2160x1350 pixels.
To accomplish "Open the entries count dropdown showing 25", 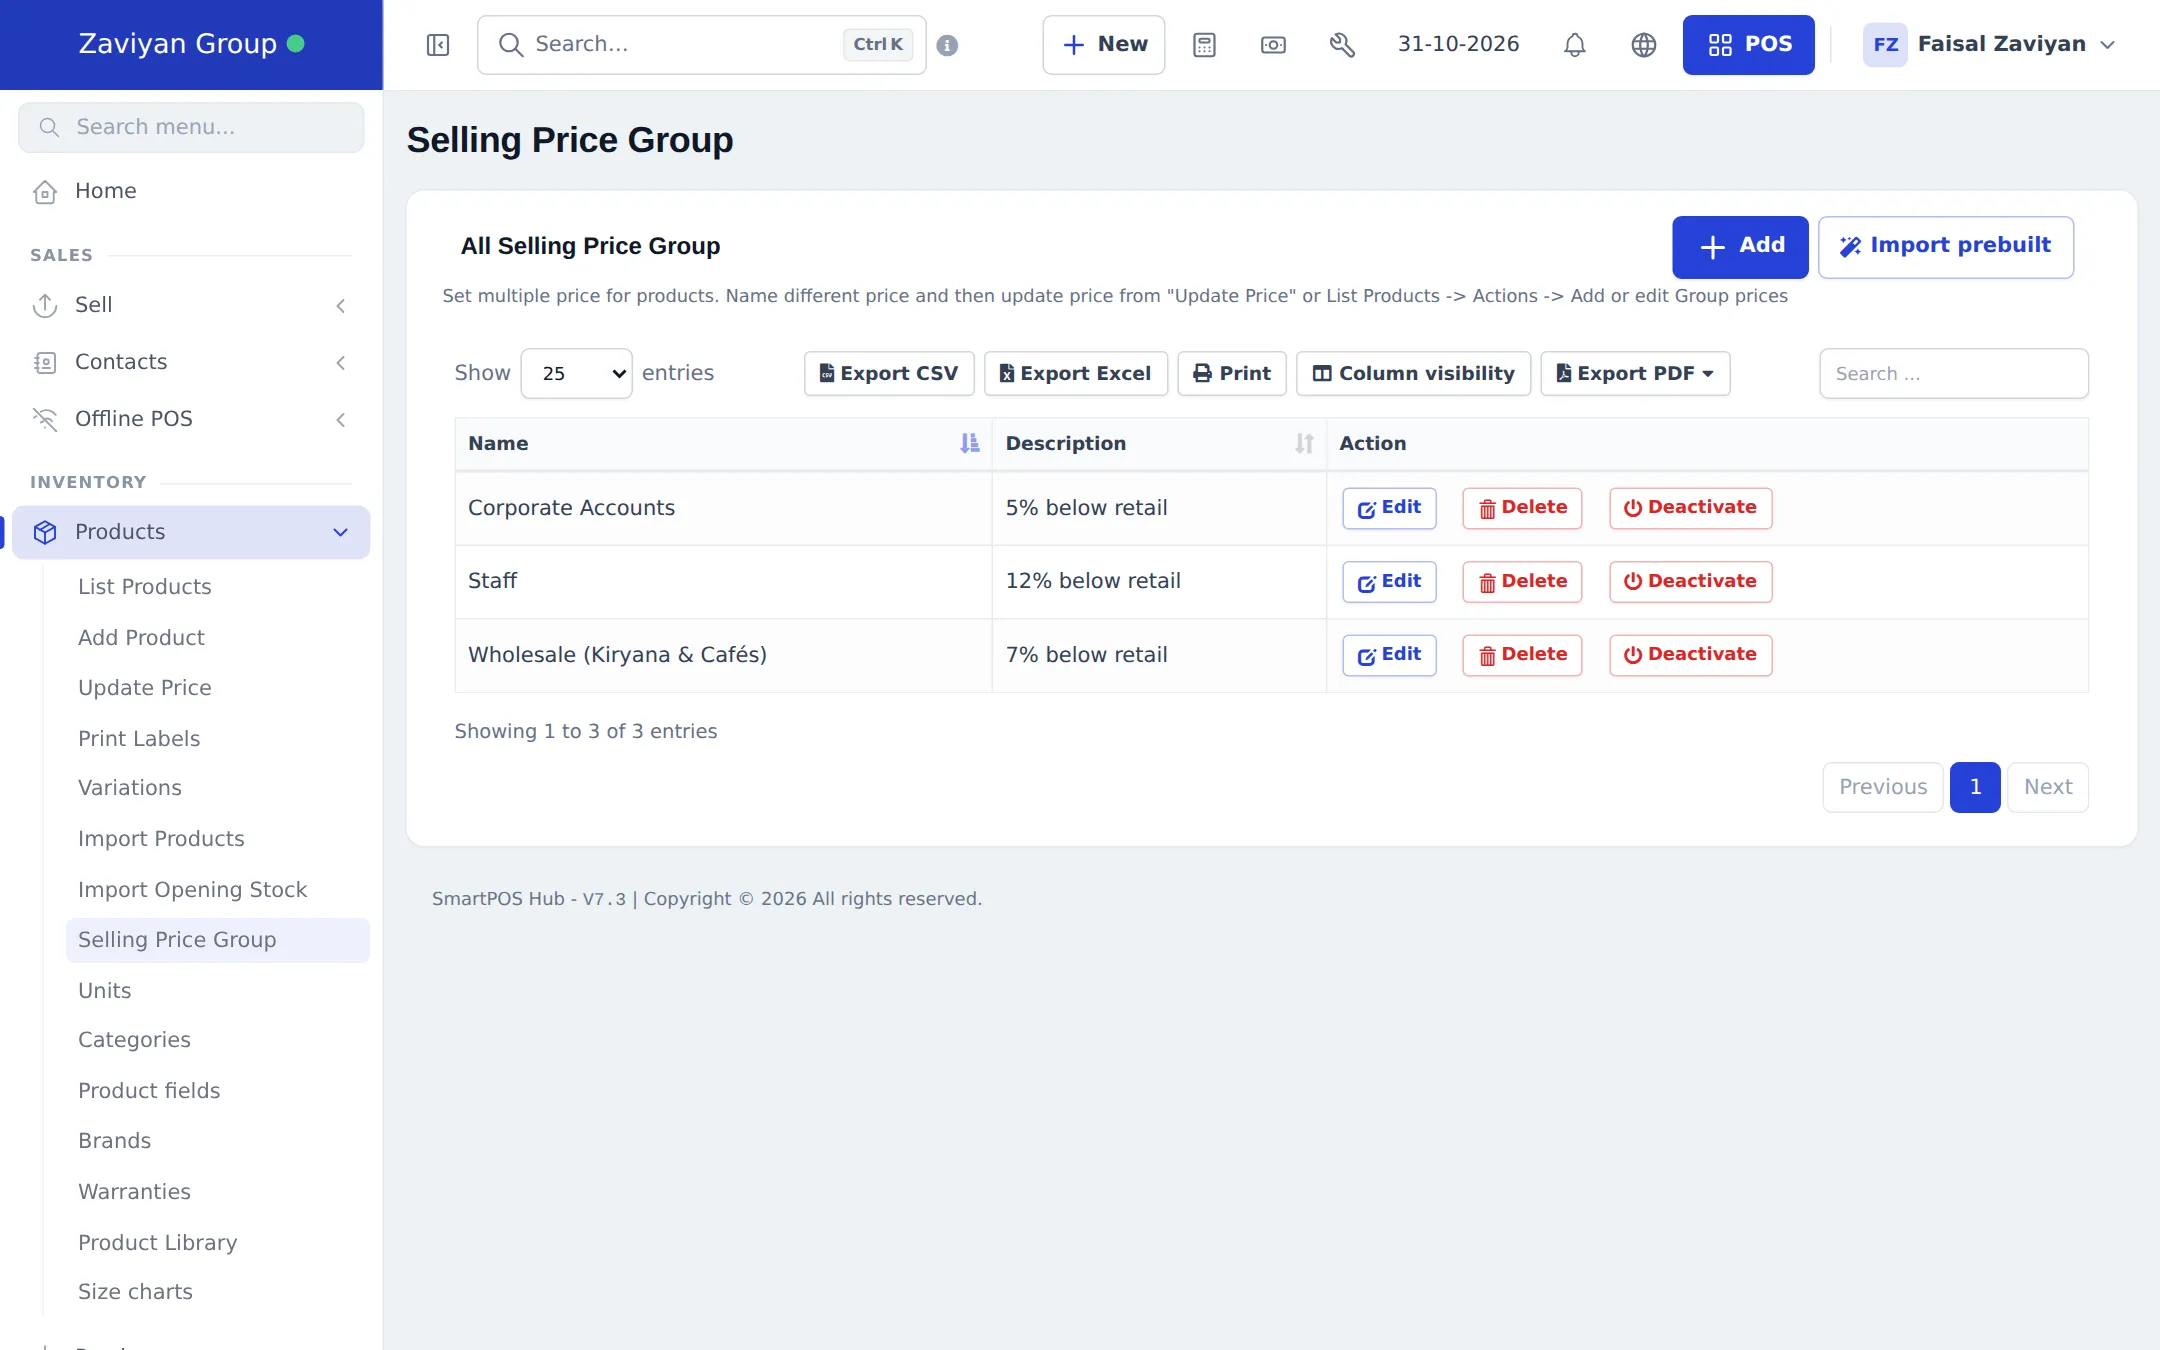I will point(576,374).
